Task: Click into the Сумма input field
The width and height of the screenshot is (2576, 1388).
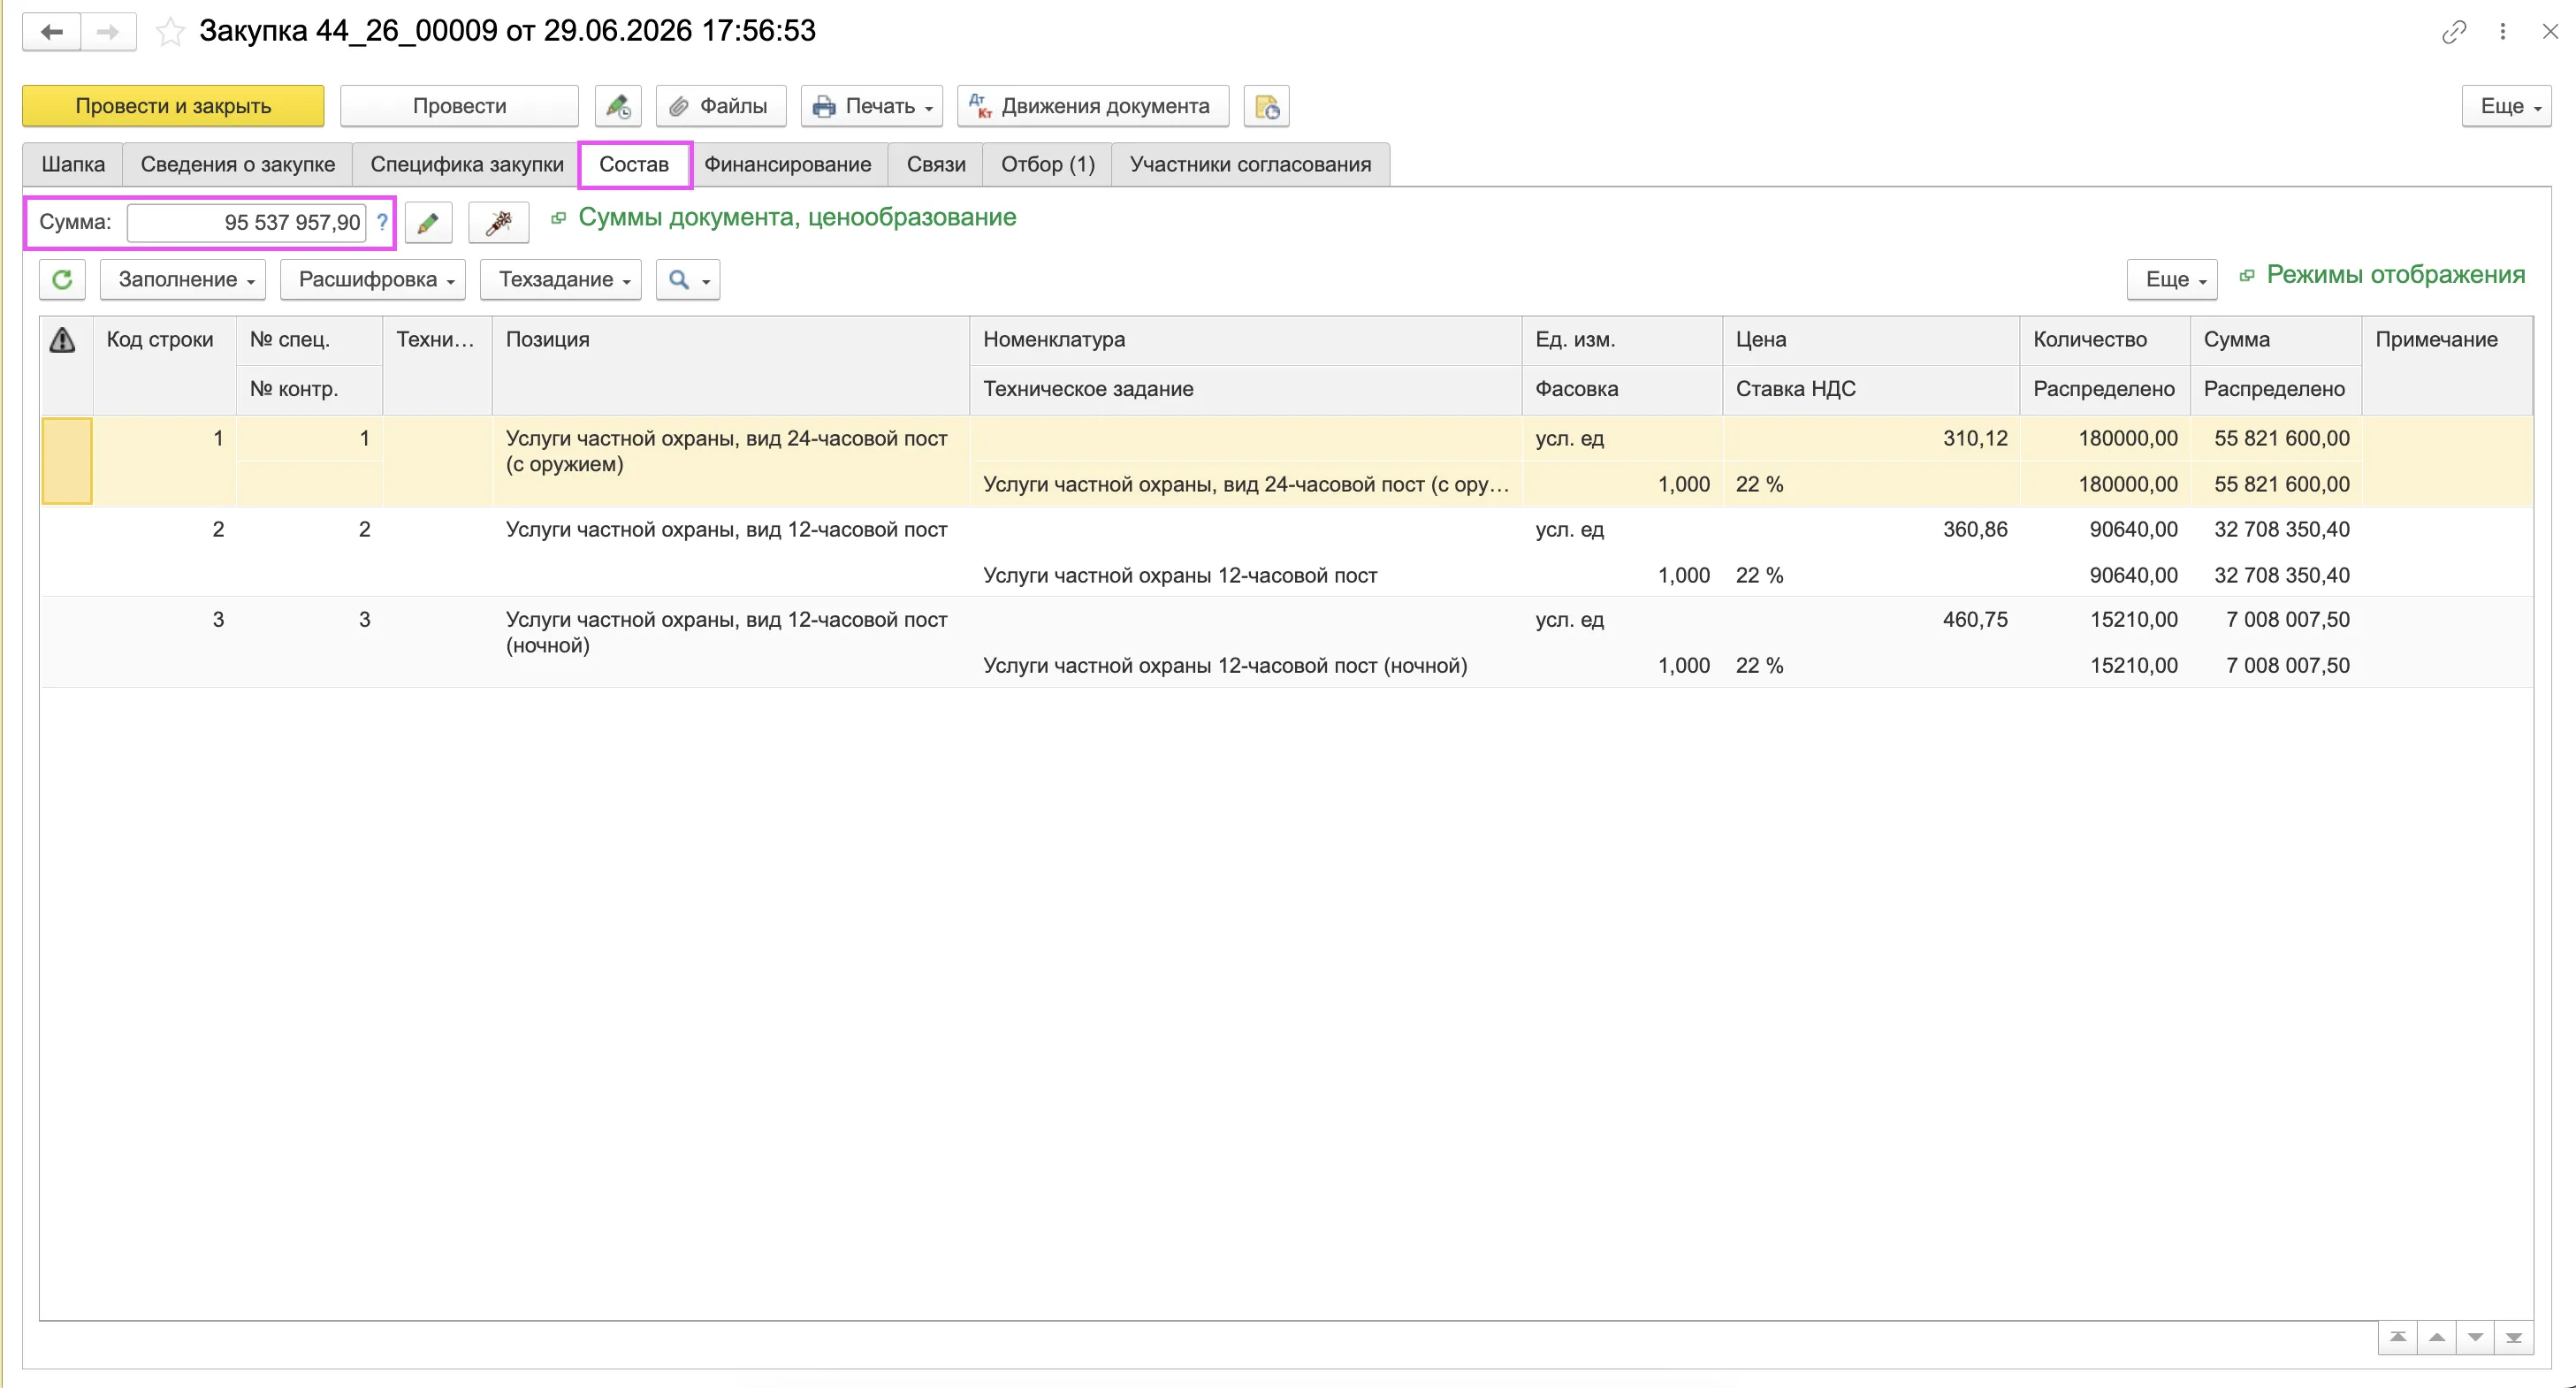Action: coord(247,223)
